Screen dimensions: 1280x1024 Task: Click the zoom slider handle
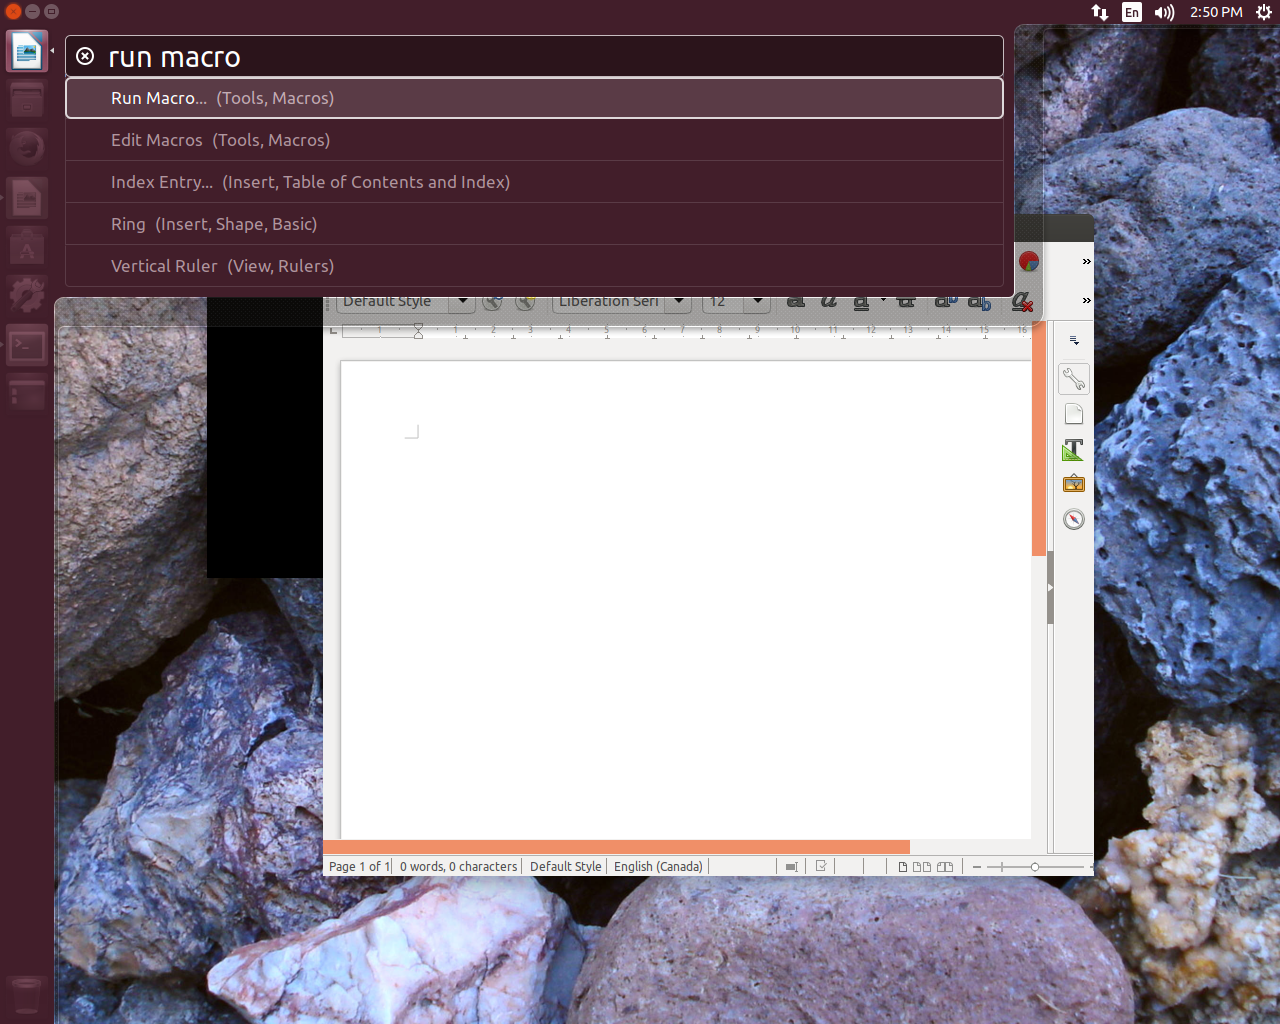[1035, 867]
